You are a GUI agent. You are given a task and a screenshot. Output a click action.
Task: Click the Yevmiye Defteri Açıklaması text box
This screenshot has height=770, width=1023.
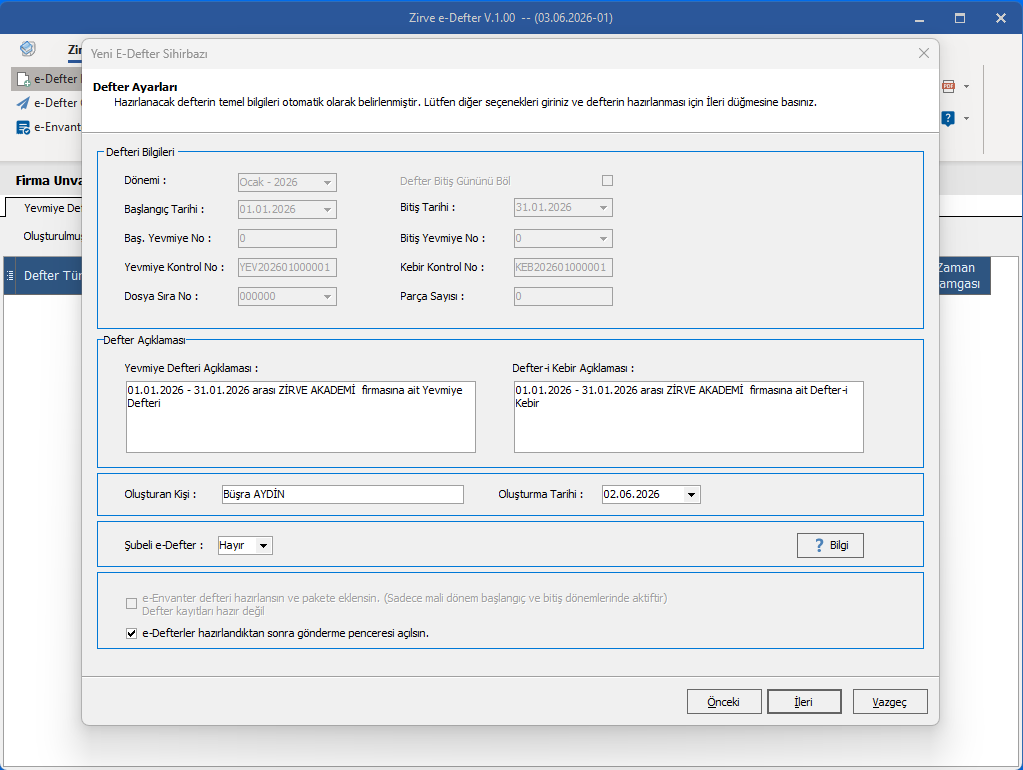tap(301, 417)
